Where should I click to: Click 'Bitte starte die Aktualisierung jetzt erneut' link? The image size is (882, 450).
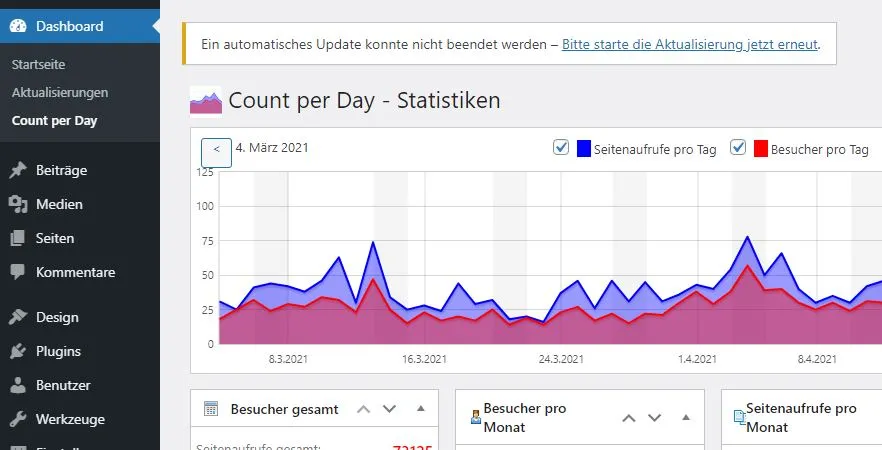click(690, 44)
